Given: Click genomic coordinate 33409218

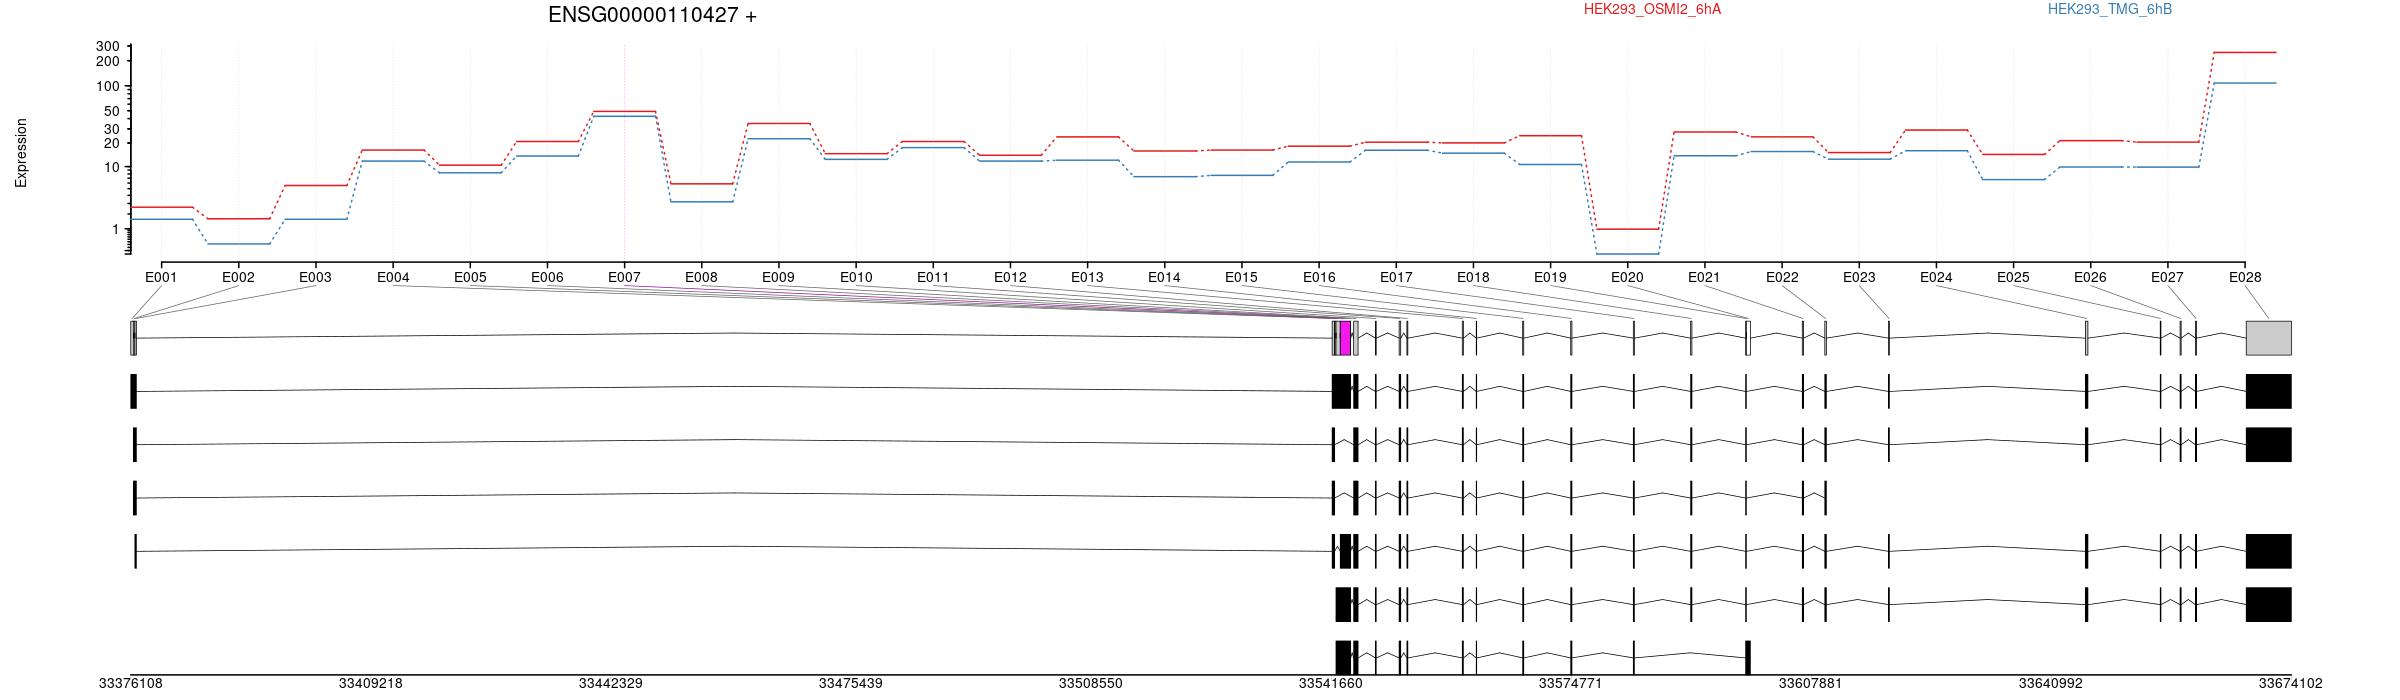Looking at the screenshot, I should pyautogui.click(x=371, y=684).
